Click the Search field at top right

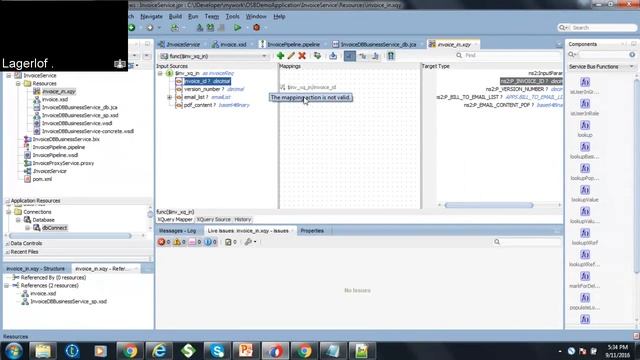pos(598,28)
